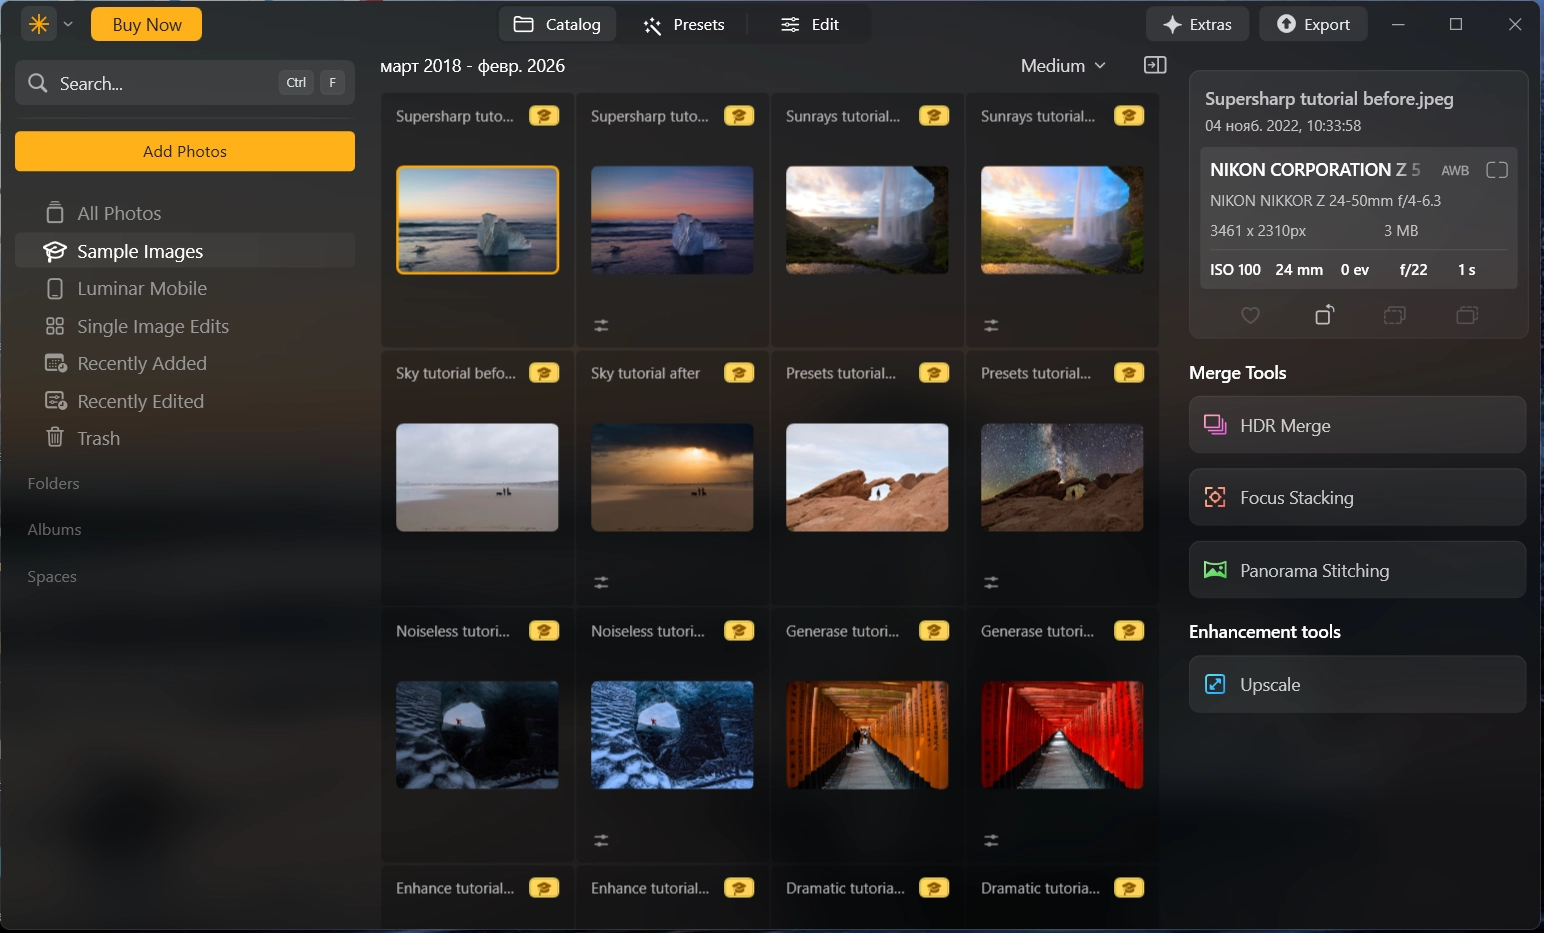
Task: Open the Sample Images collection
Action: (185, 251)
